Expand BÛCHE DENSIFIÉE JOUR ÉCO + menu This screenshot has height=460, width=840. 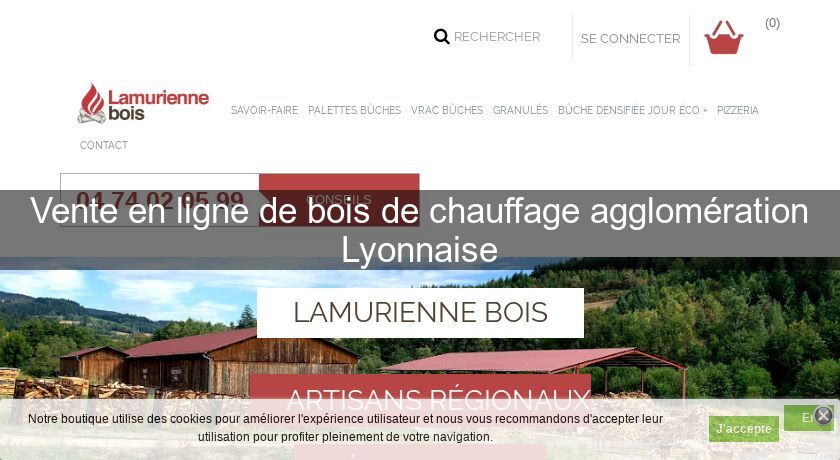632,110
